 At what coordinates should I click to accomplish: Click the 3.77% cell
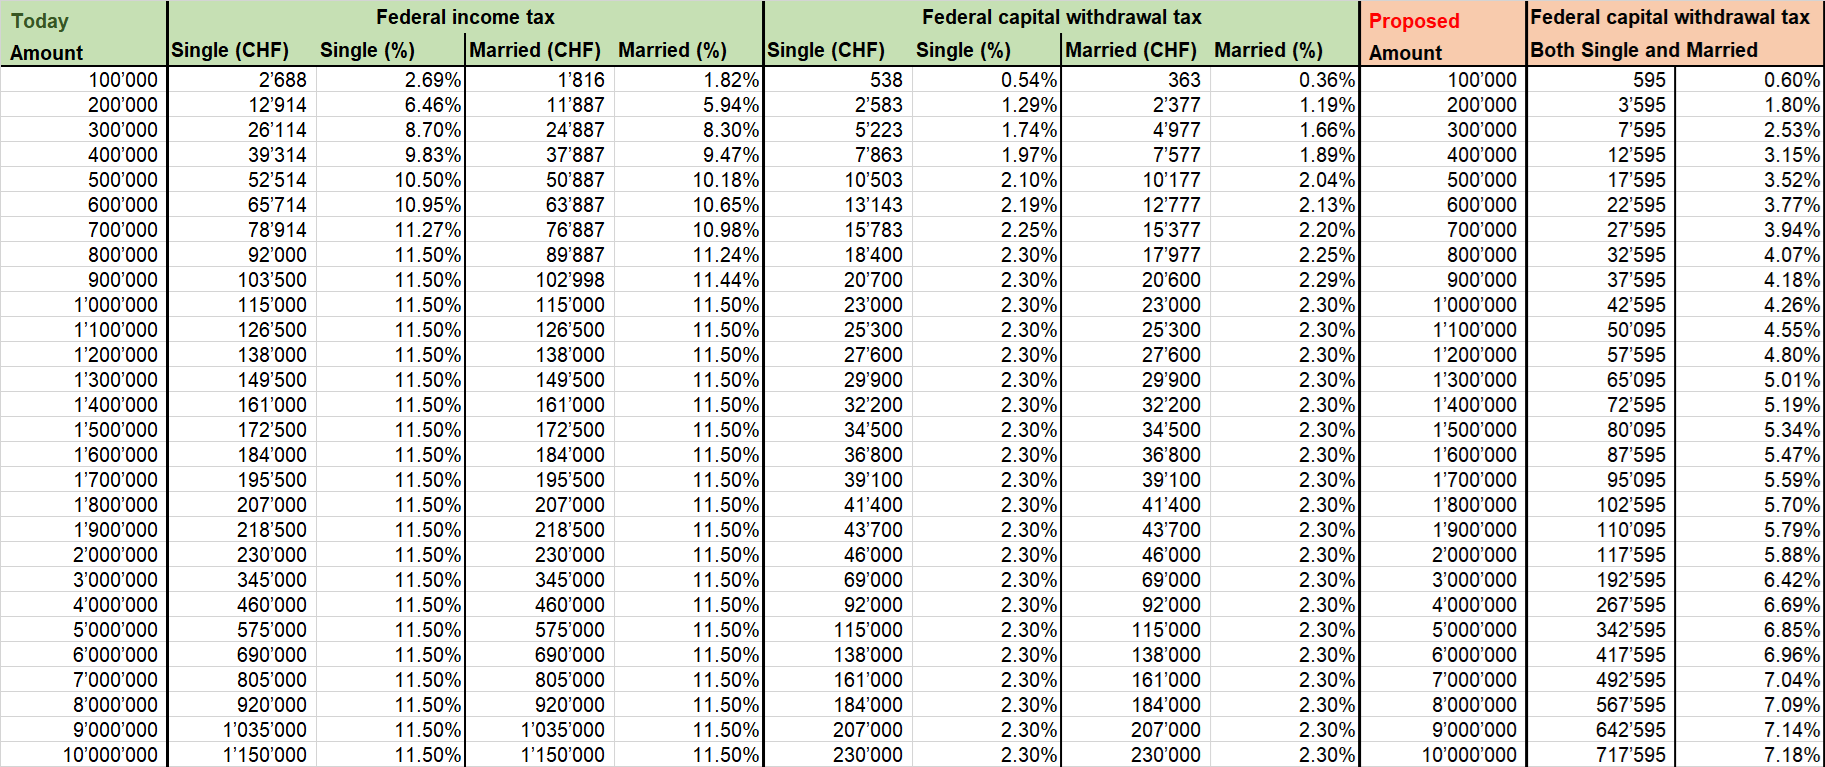[x=1750, y=205]
